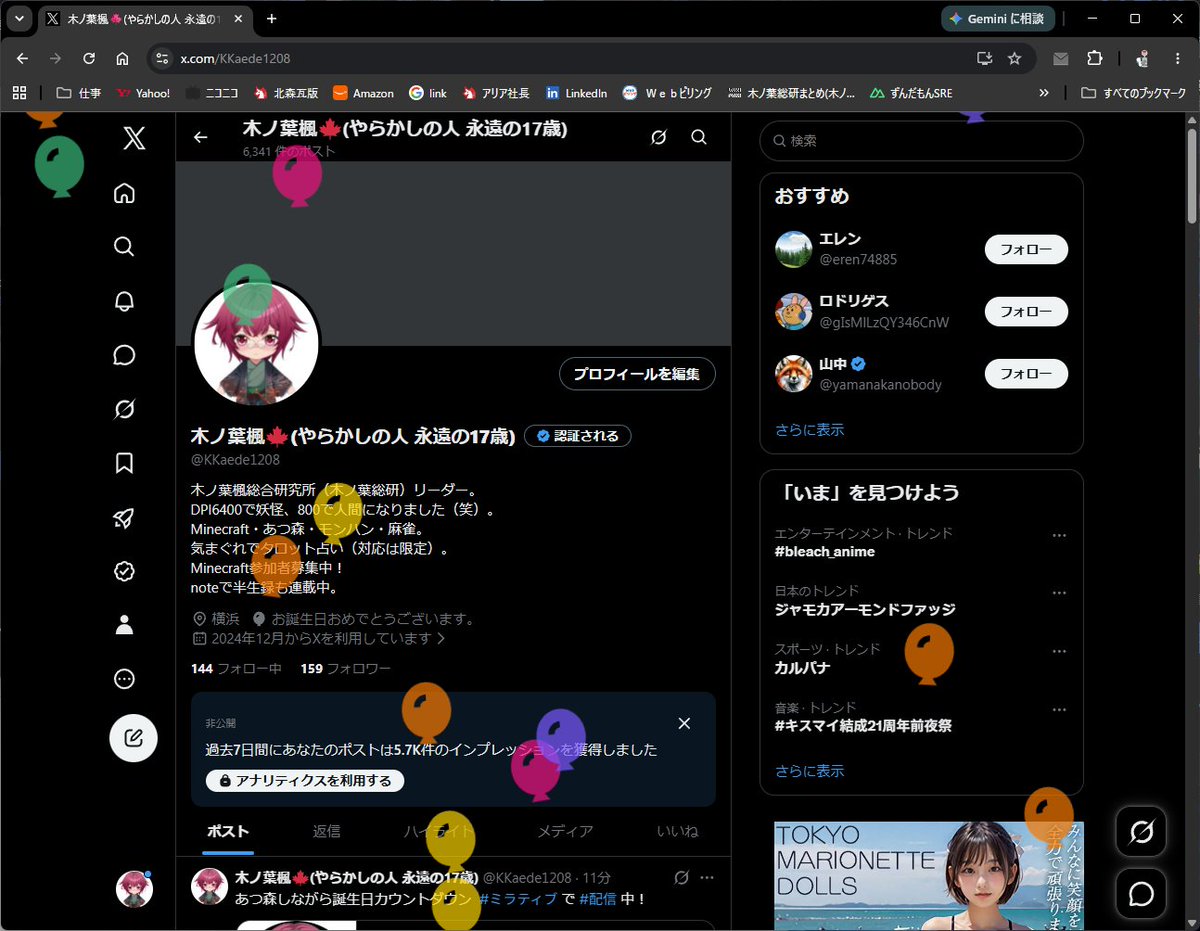Open the profile avatar picture
The height and width of the screenshot is (931, 1200).
[256, 345]
